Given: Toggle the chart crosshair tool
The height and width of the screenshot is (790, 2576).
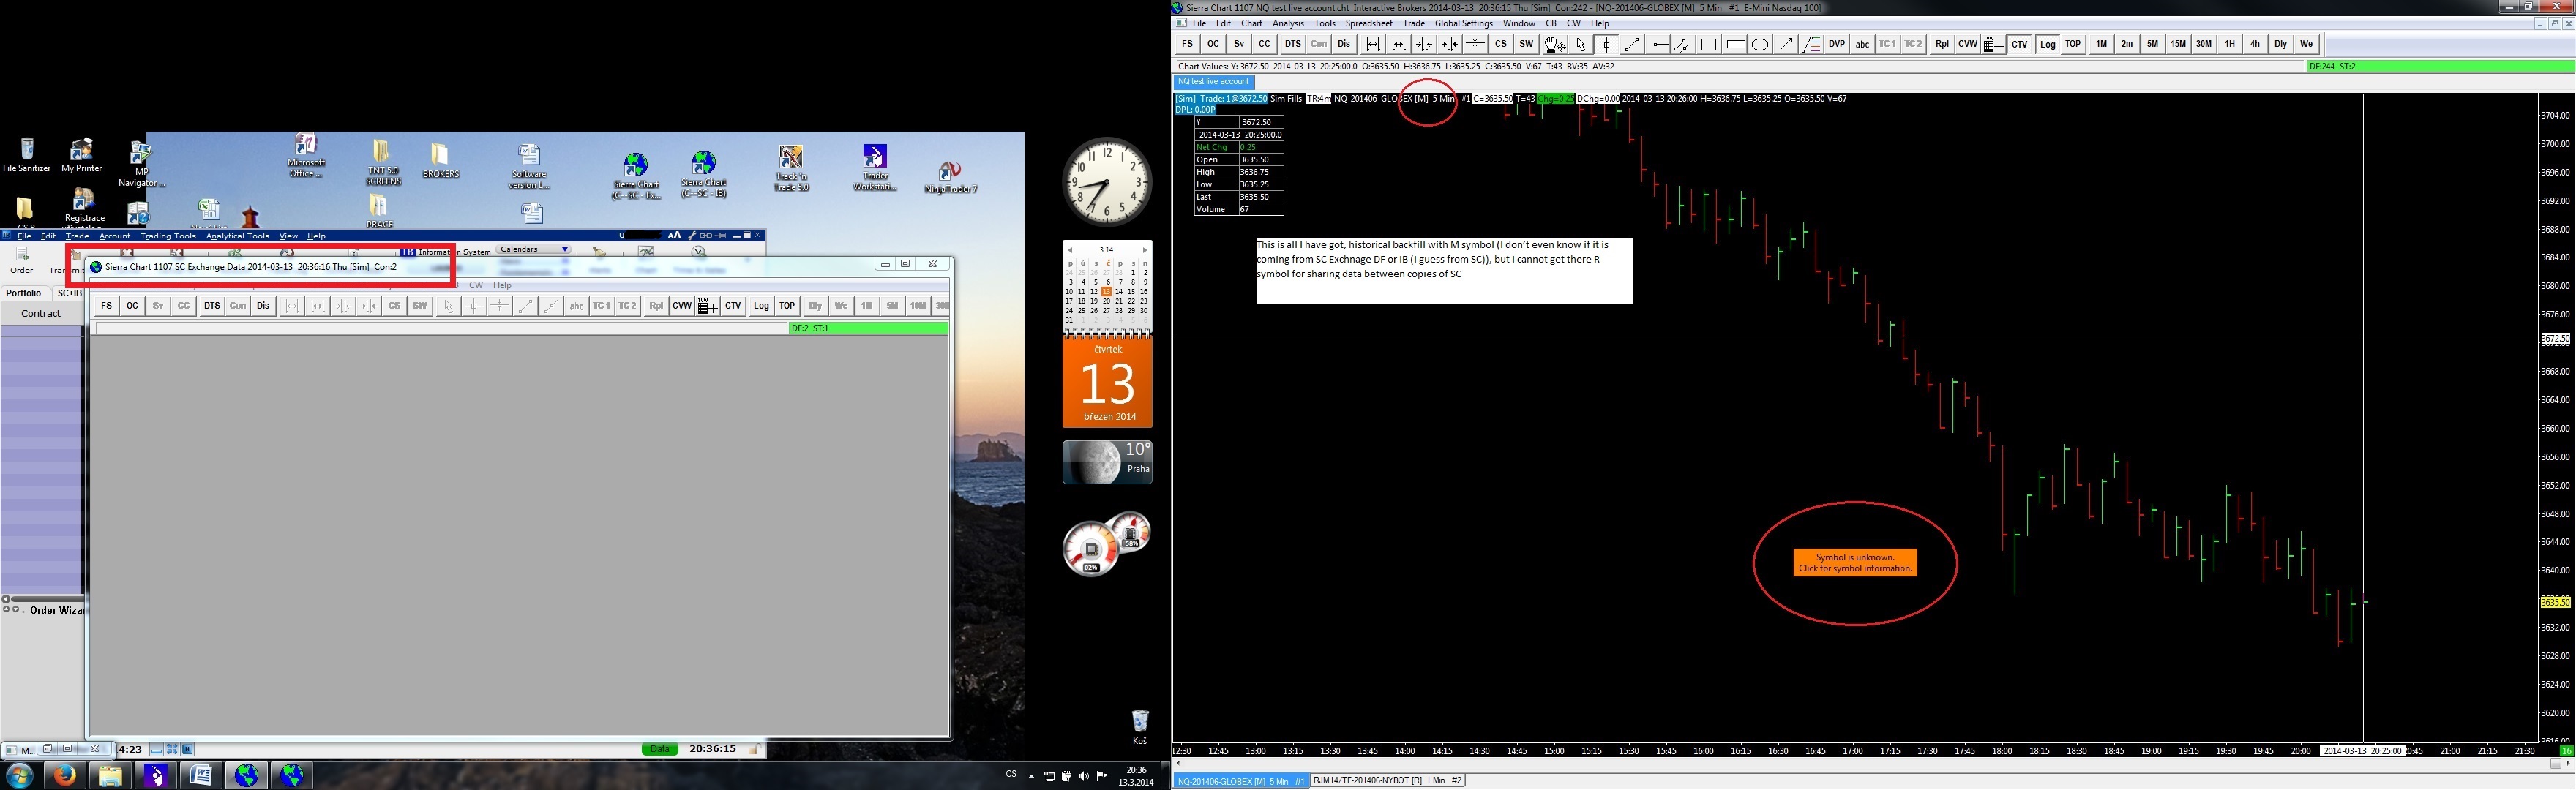Looking at the screenshot, I should coord(1606,44).
